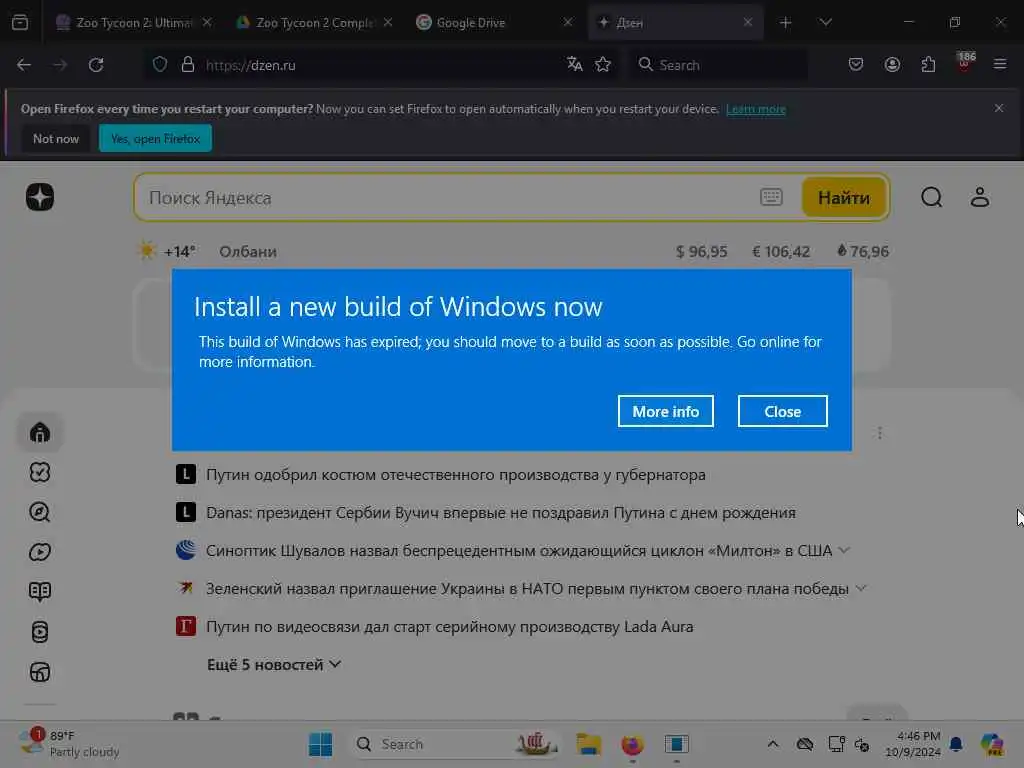Open the clock showing 4:46 PM
Screen dimensions: 1024x768
click(912, 744)
